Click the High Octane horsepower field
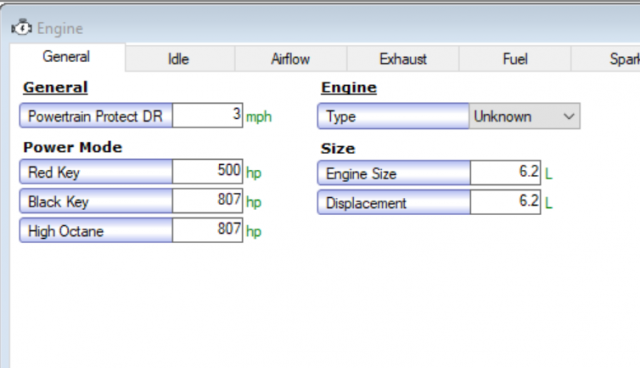The image size is (640, 368). pyautogui.click(x=207, y=230)
